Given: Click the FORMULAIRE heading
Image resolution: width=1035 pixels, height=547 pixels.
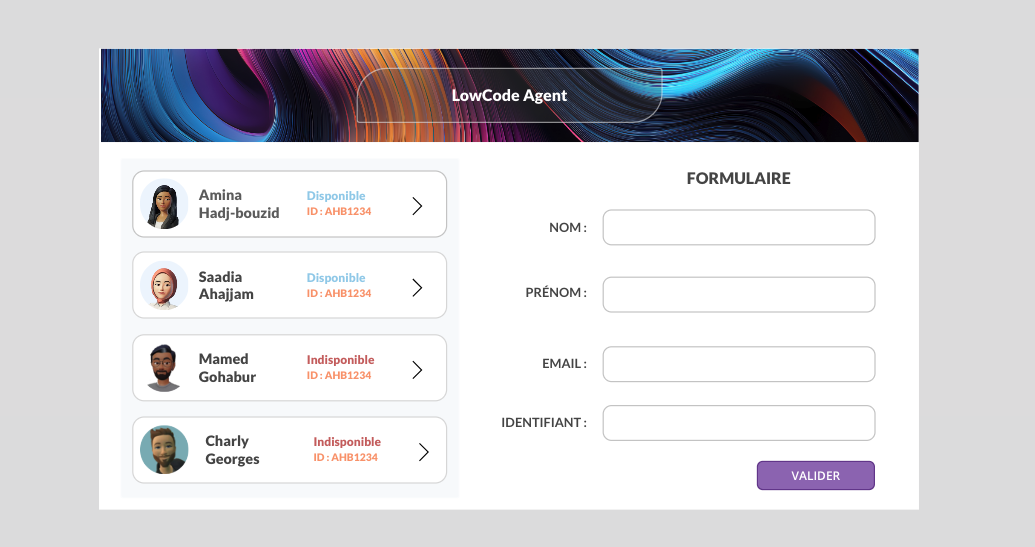Looking at the screenshot, I should pyautogui.click(x=738, y=179).
